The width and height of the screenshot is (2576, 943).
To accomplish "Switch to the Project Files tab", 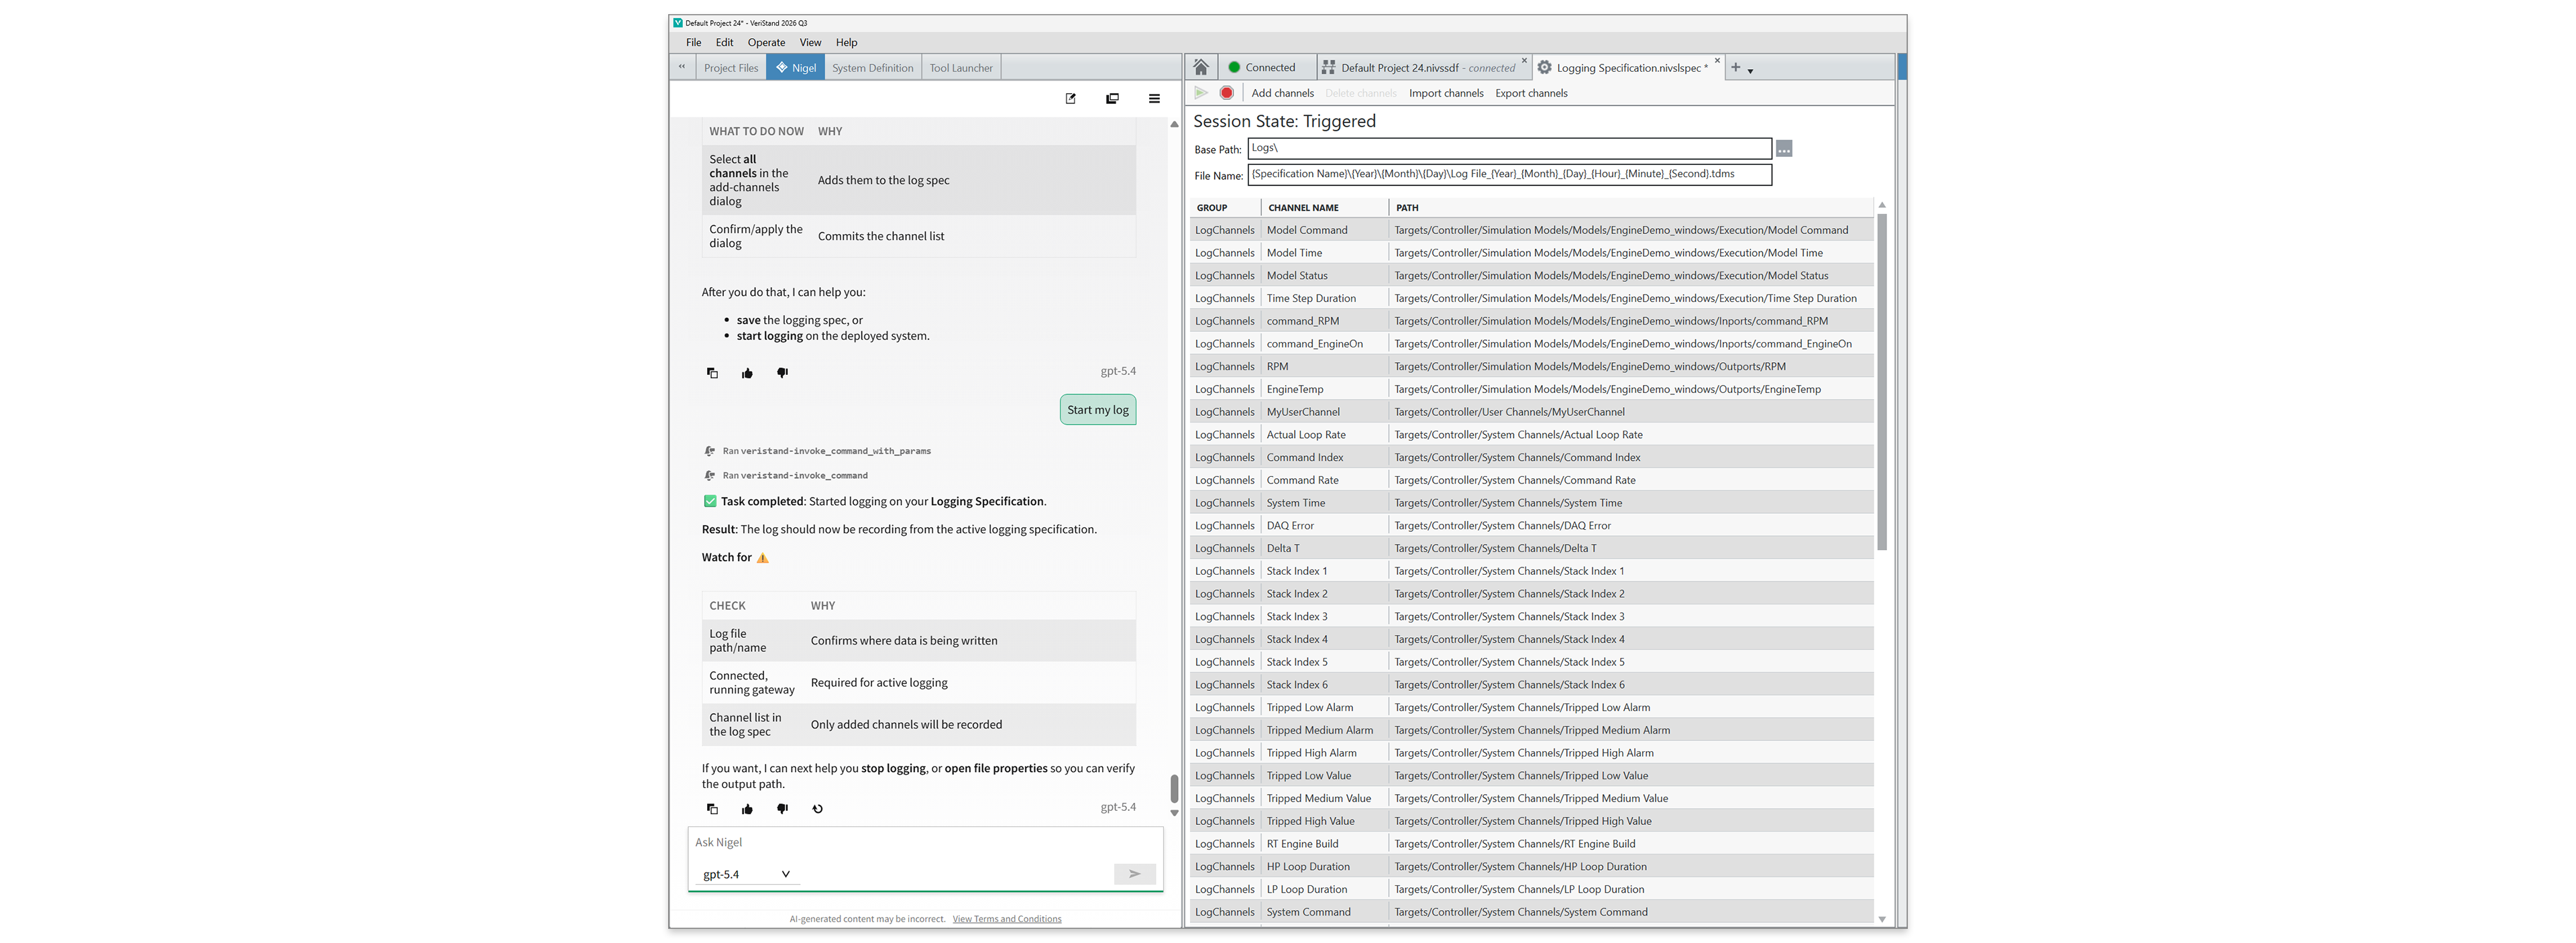I will pos(731,68).
